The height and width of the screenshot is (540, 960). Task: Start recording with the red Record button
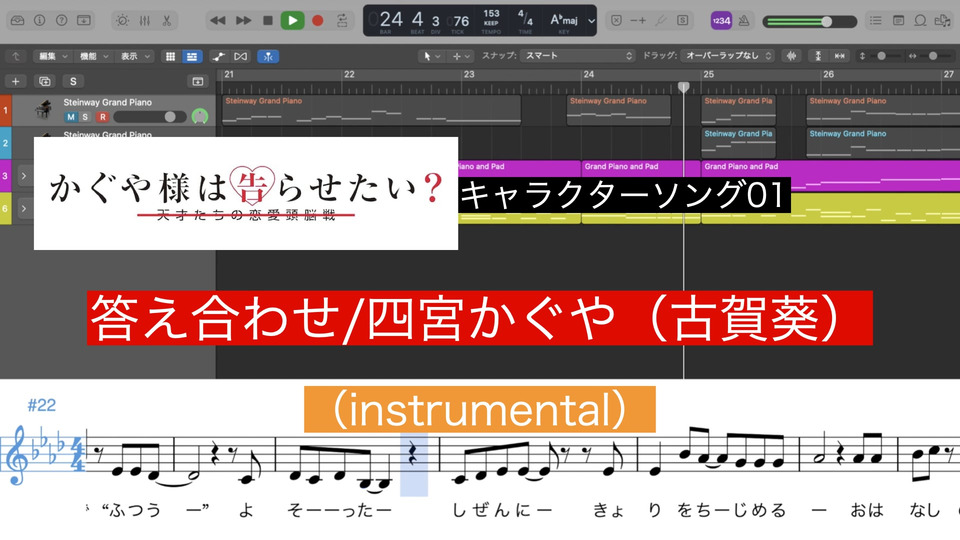[x=317, y=20]
